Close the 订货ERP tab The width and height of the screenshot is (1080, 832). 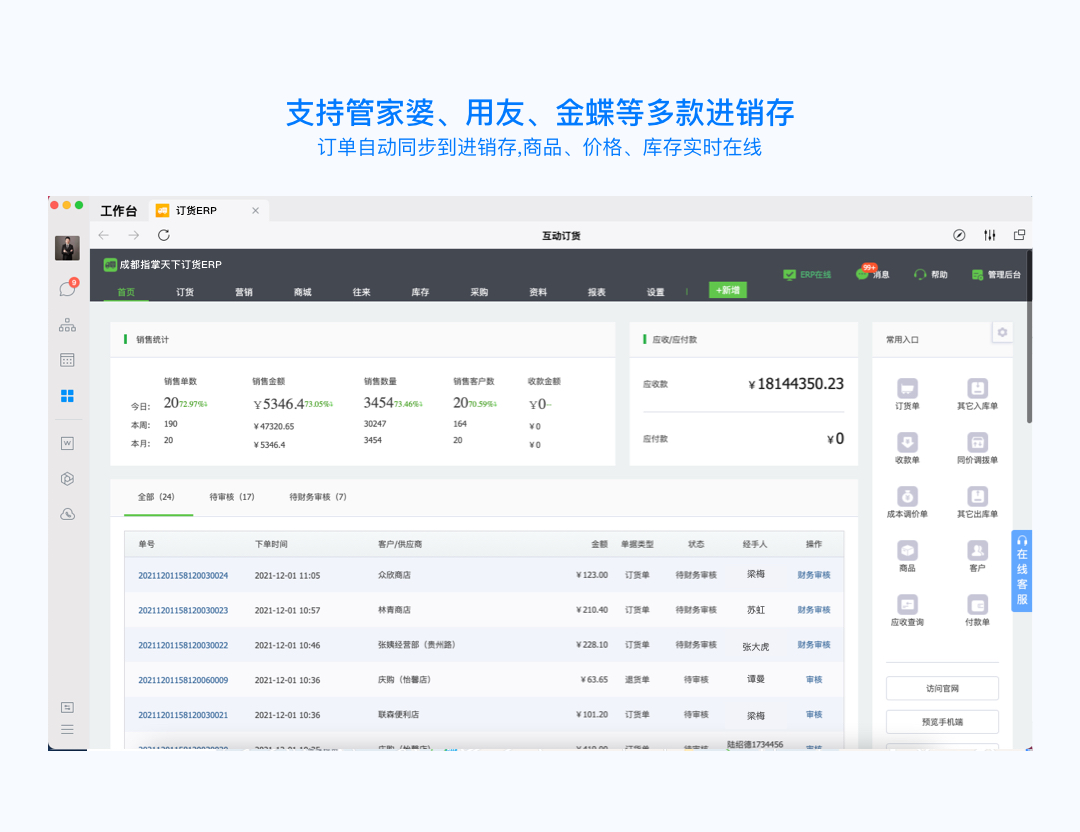[256, 211]
